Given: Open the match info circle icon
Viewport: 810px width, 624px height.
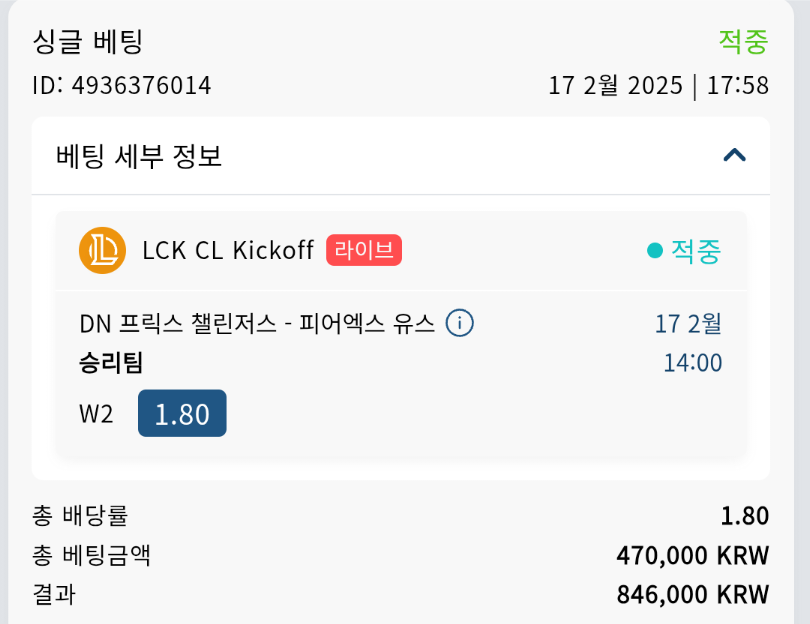Looking at the screenshot, I should click(x=459, y=324).
